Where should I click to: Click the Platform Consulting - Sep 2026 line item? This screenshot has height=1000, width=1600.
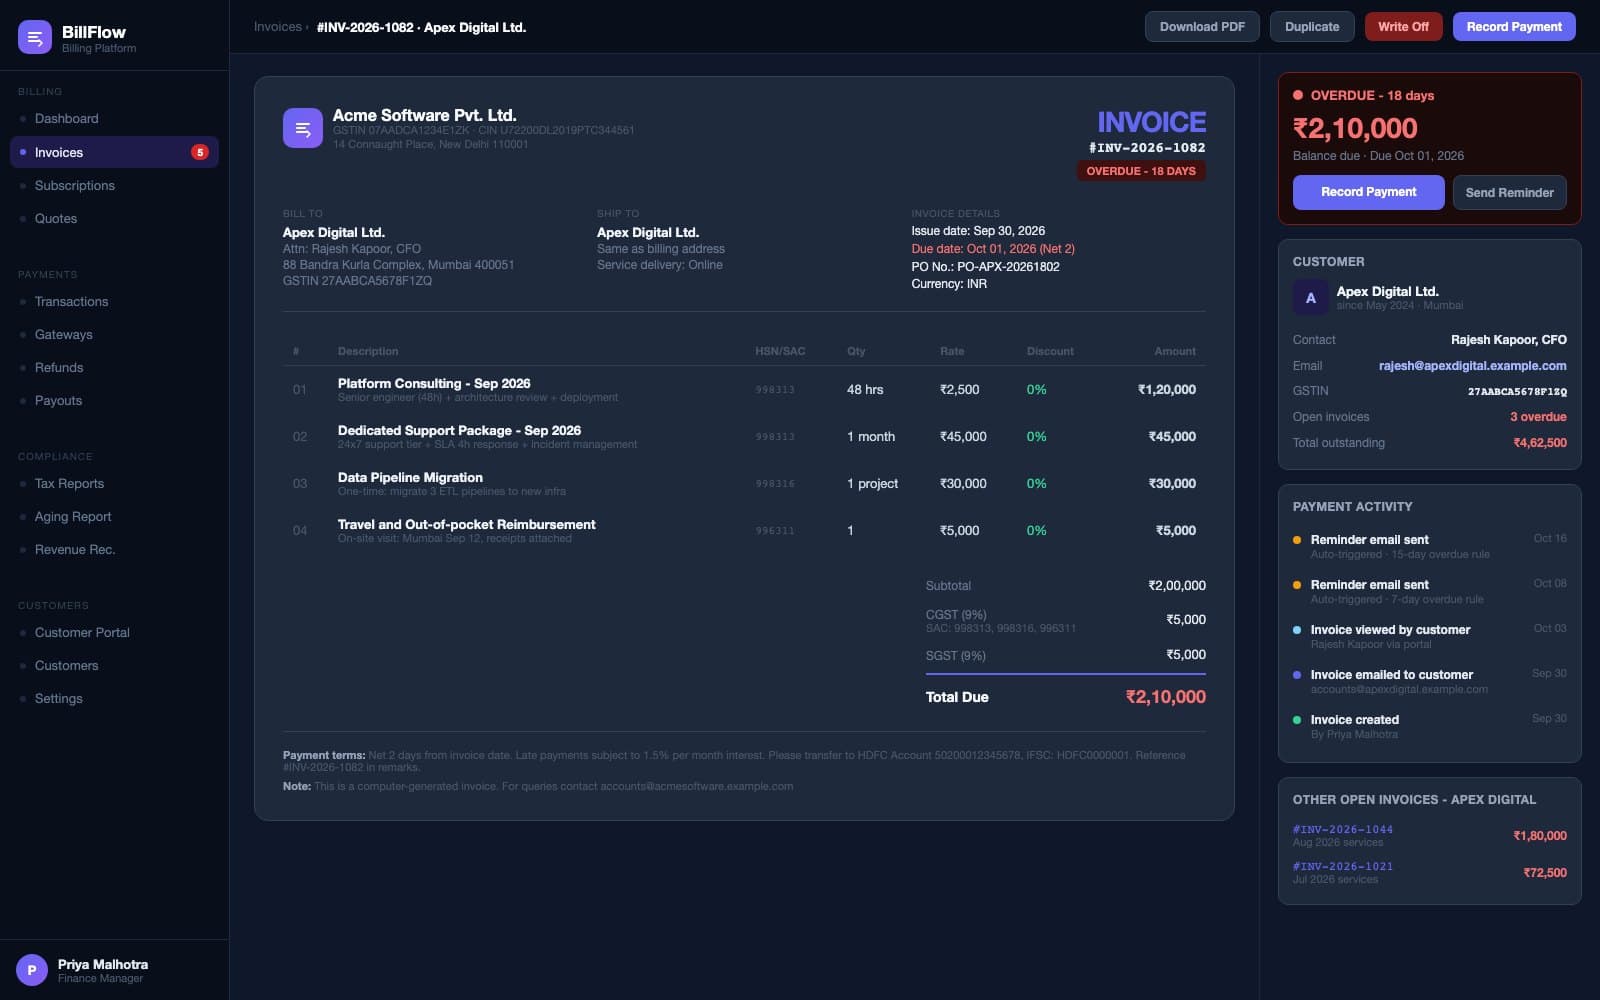click(x=744, y=390)
